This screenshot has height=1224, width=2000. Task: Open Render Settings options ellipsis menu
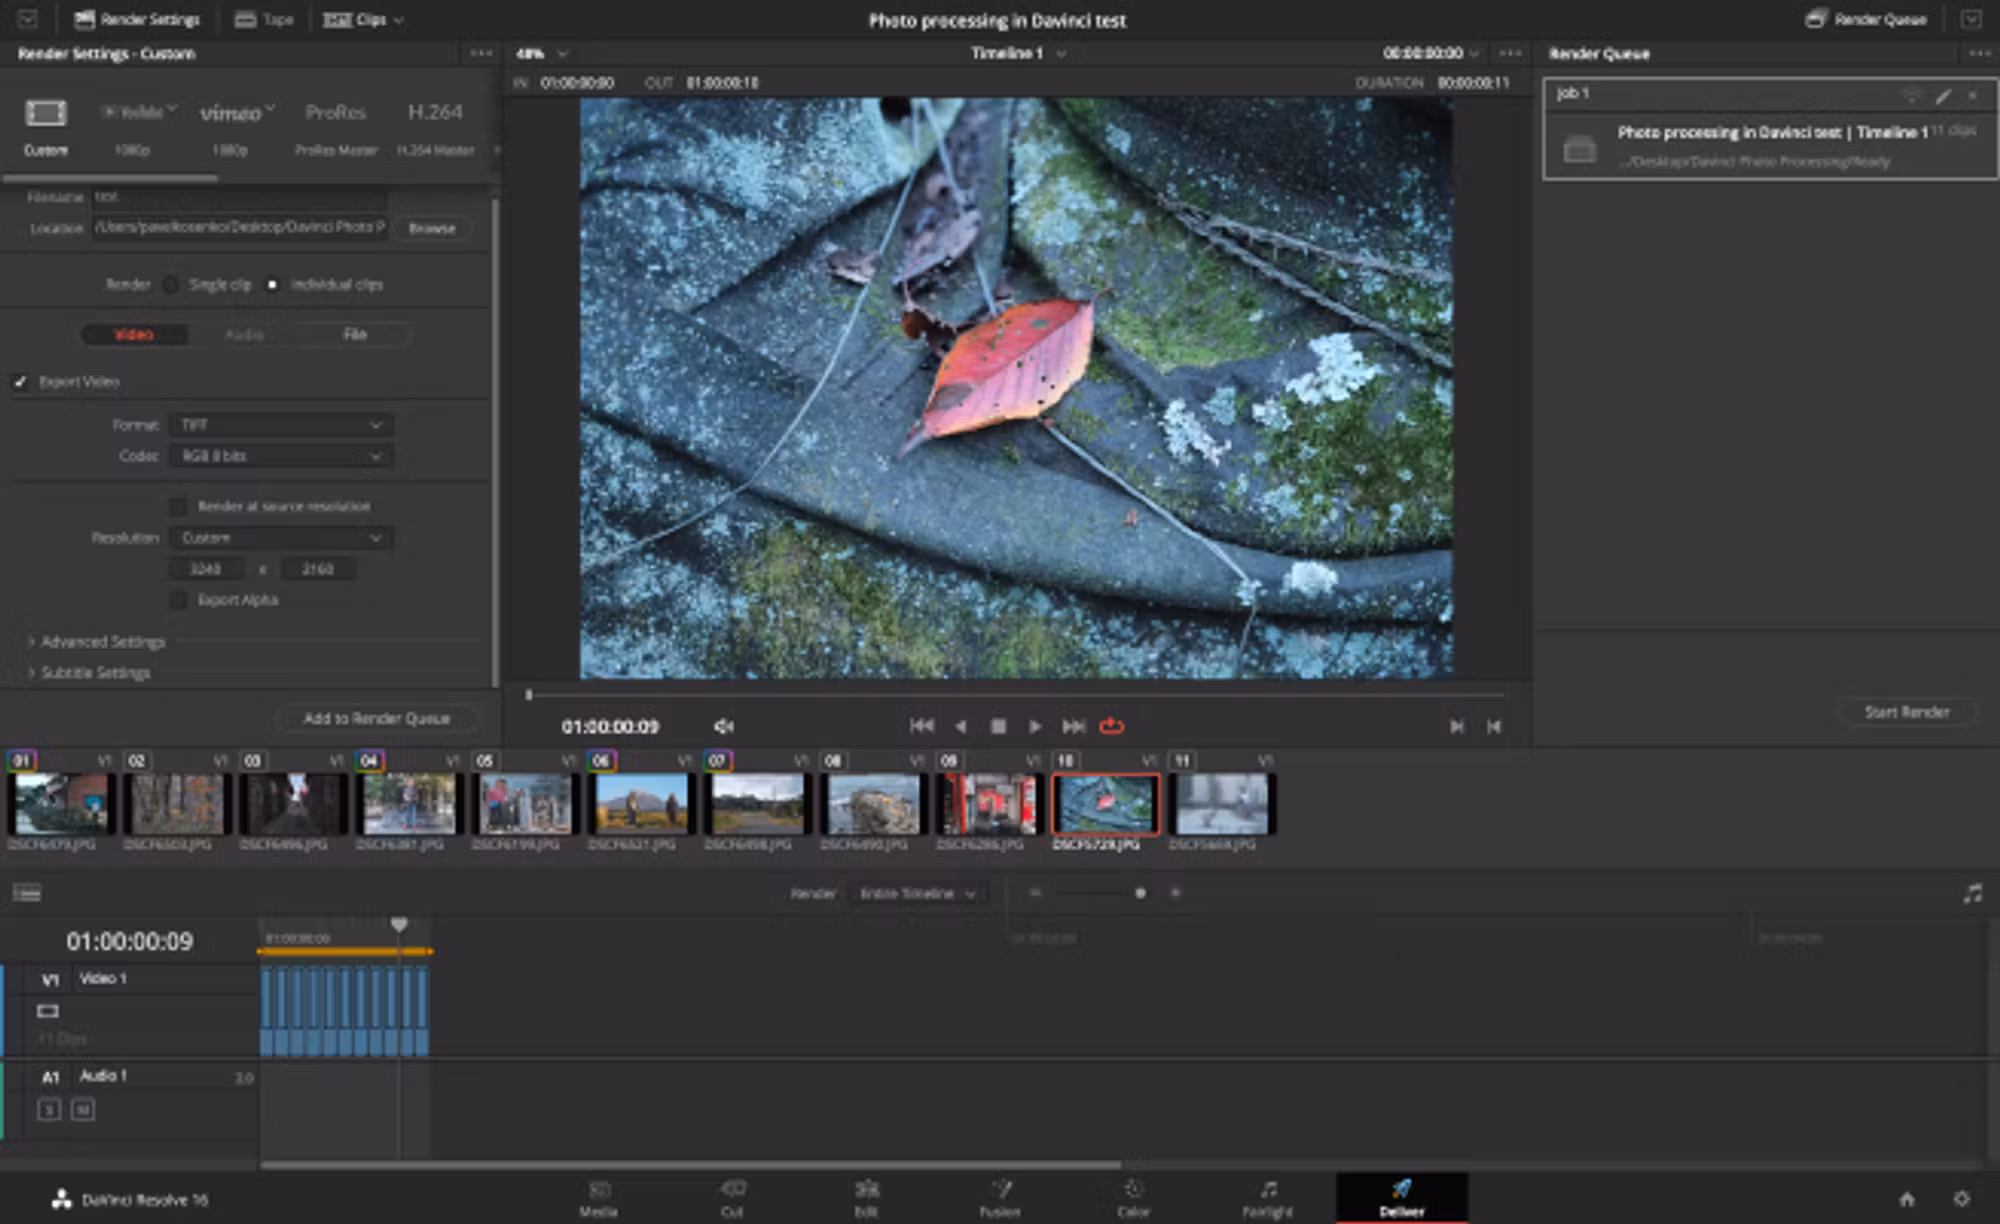point(481,53)
